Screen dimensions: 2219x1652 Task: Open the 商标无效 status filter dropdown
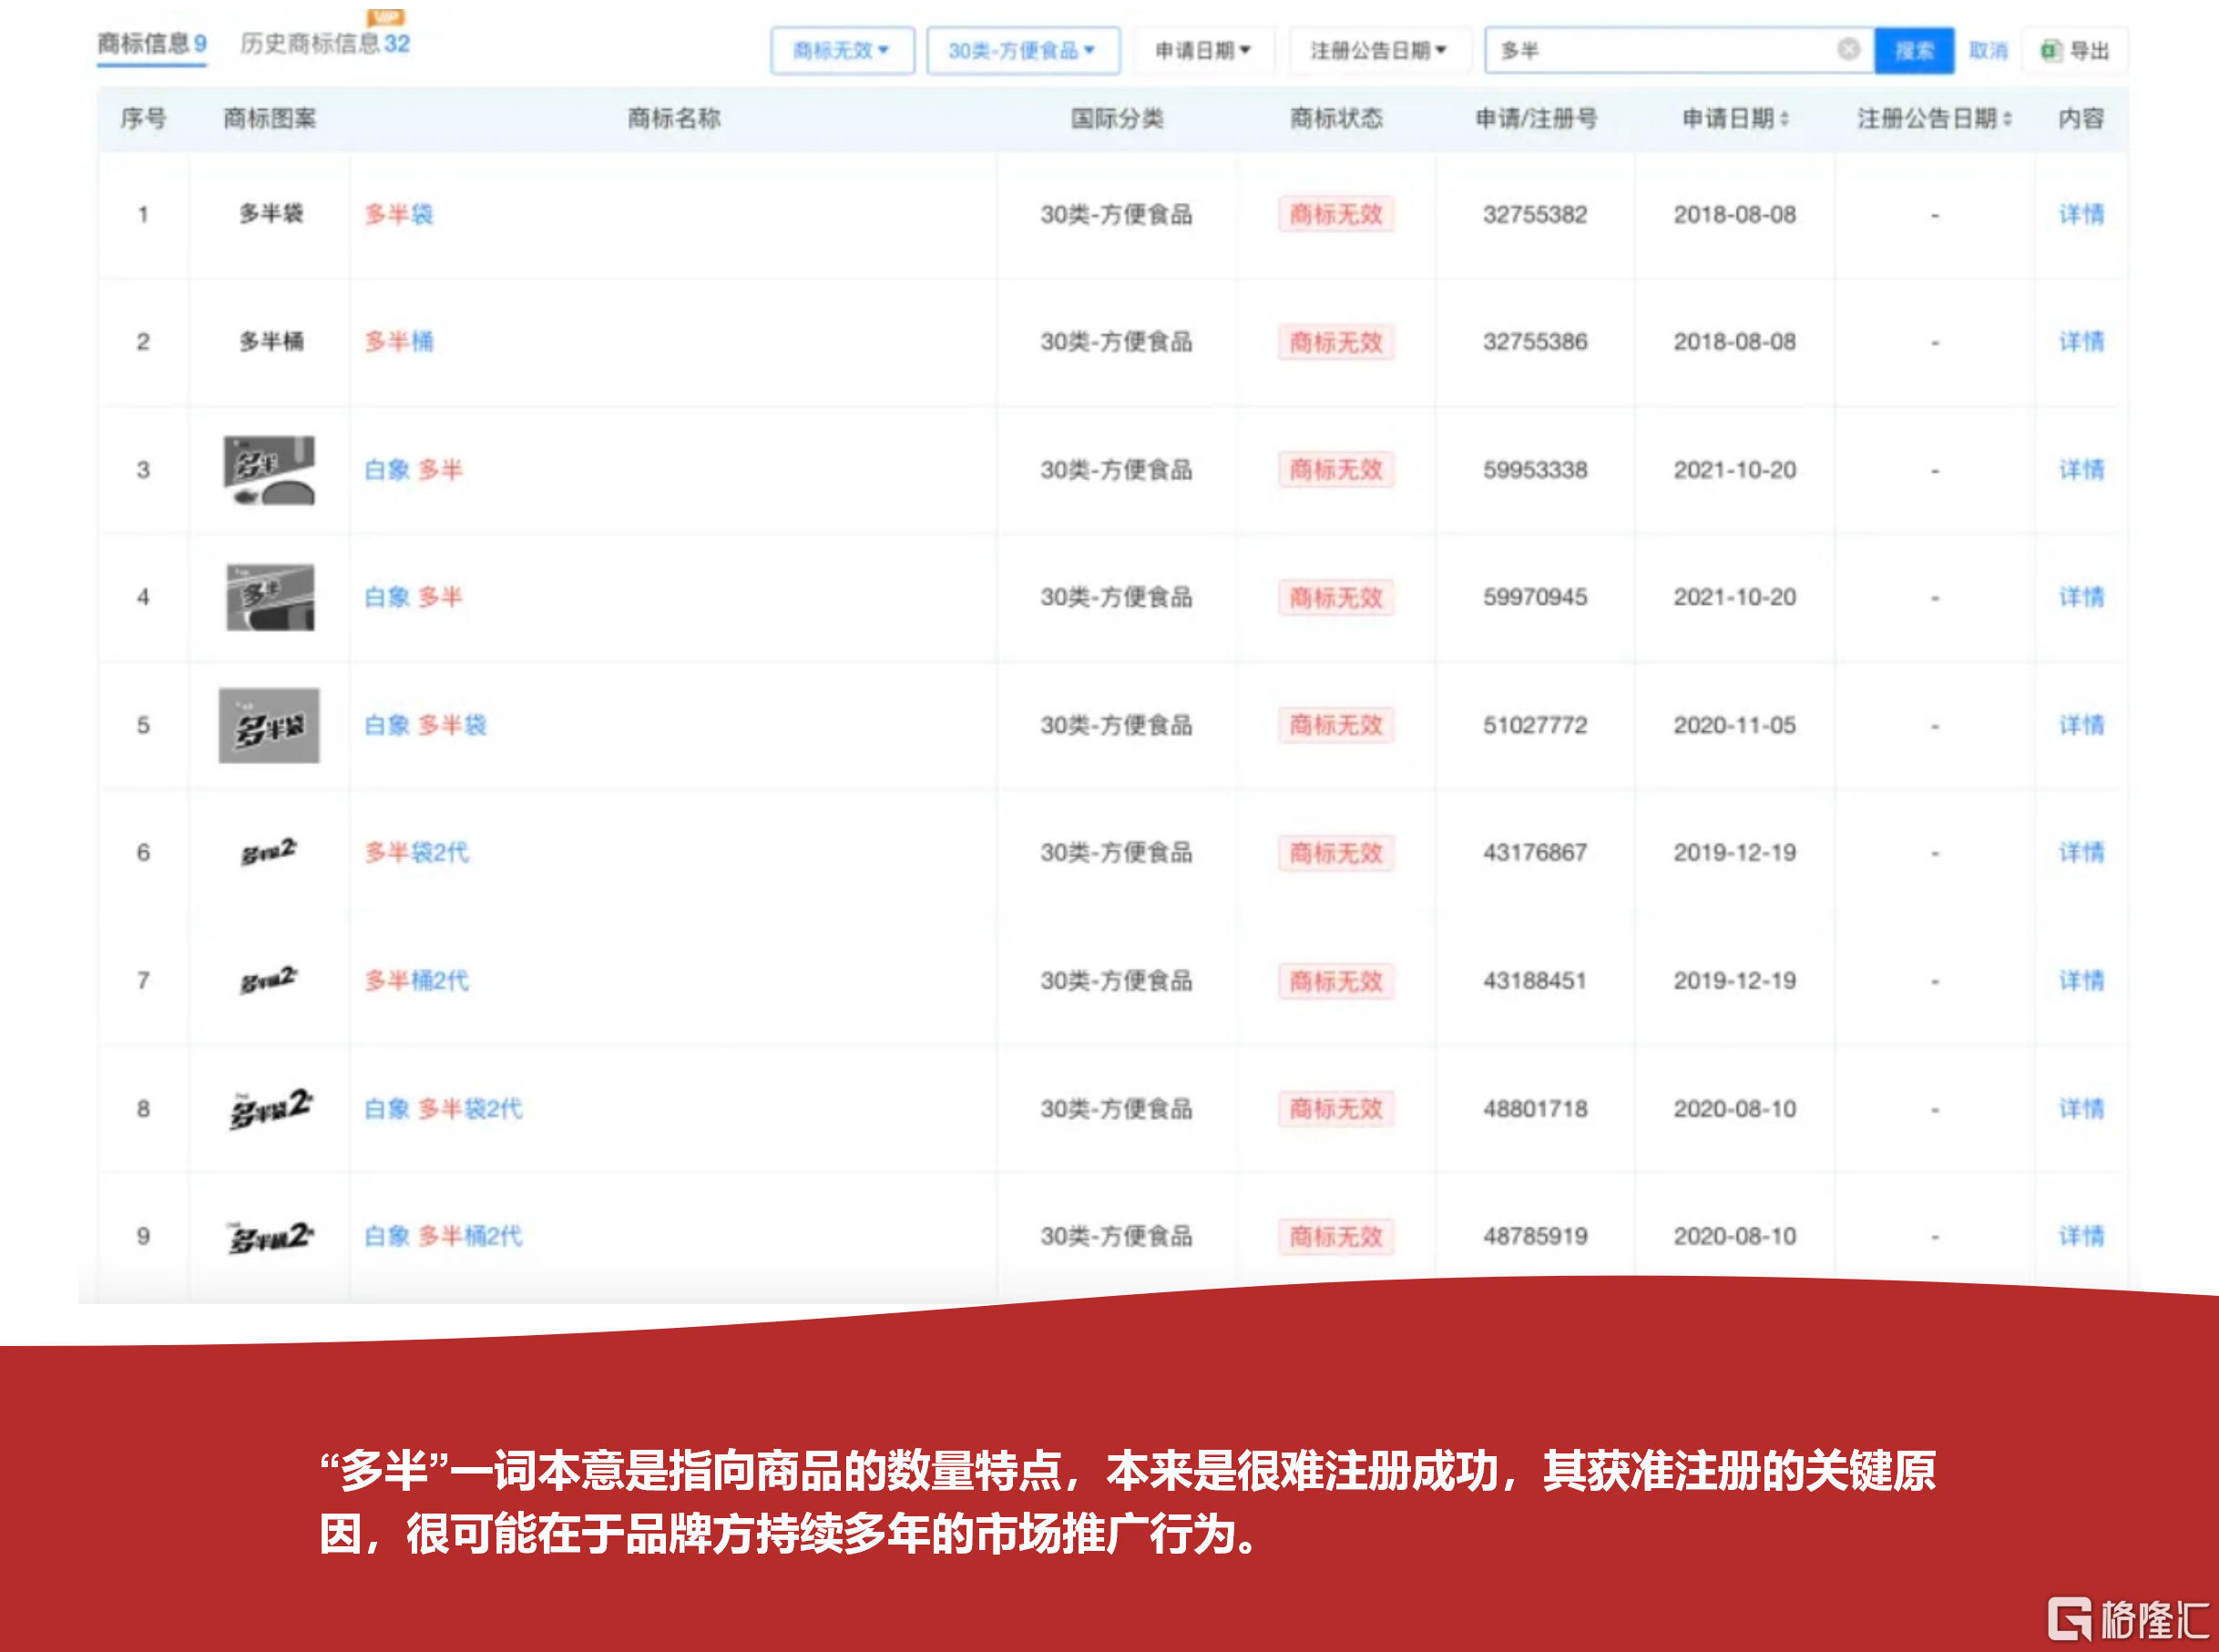point(842,50)
